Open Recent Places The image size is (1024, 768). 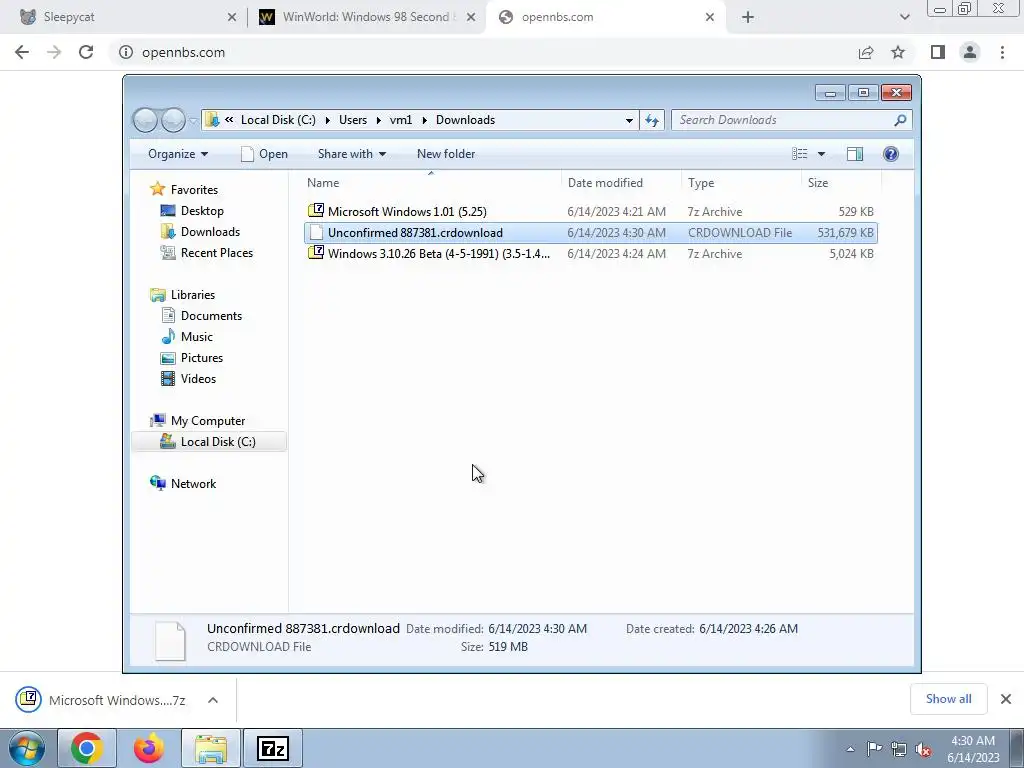pos(206,253)
